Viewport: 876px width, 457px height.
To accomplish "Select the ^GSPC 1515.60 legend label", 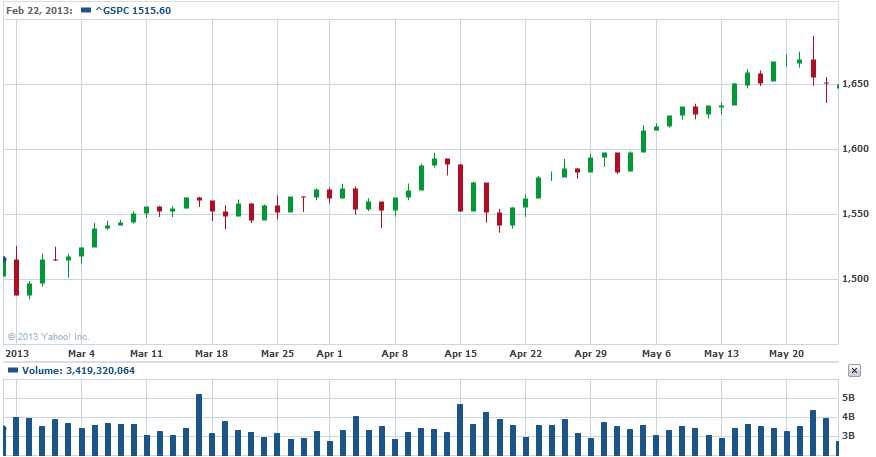I will click(x=132, y=10).
